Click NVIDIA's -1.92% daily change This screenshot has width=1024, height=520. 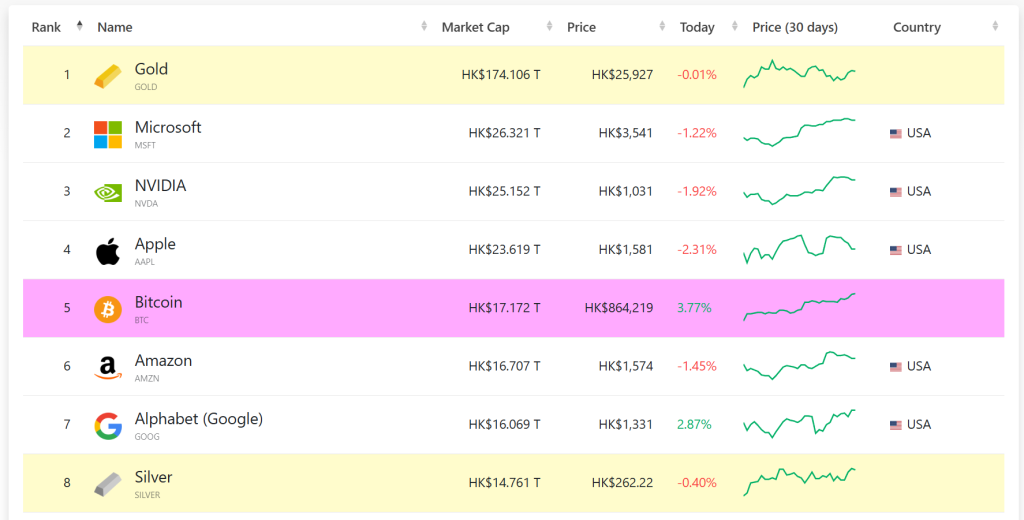click(697, 191)
